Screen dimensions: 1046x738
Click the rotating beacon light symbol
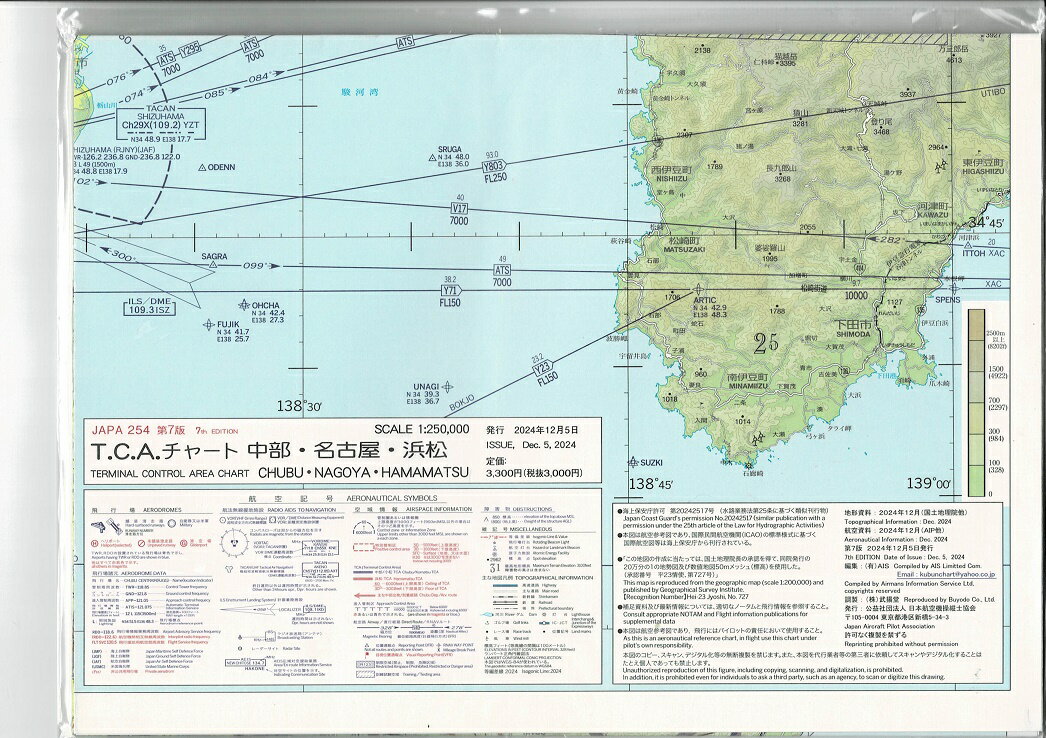pos(494,542)
